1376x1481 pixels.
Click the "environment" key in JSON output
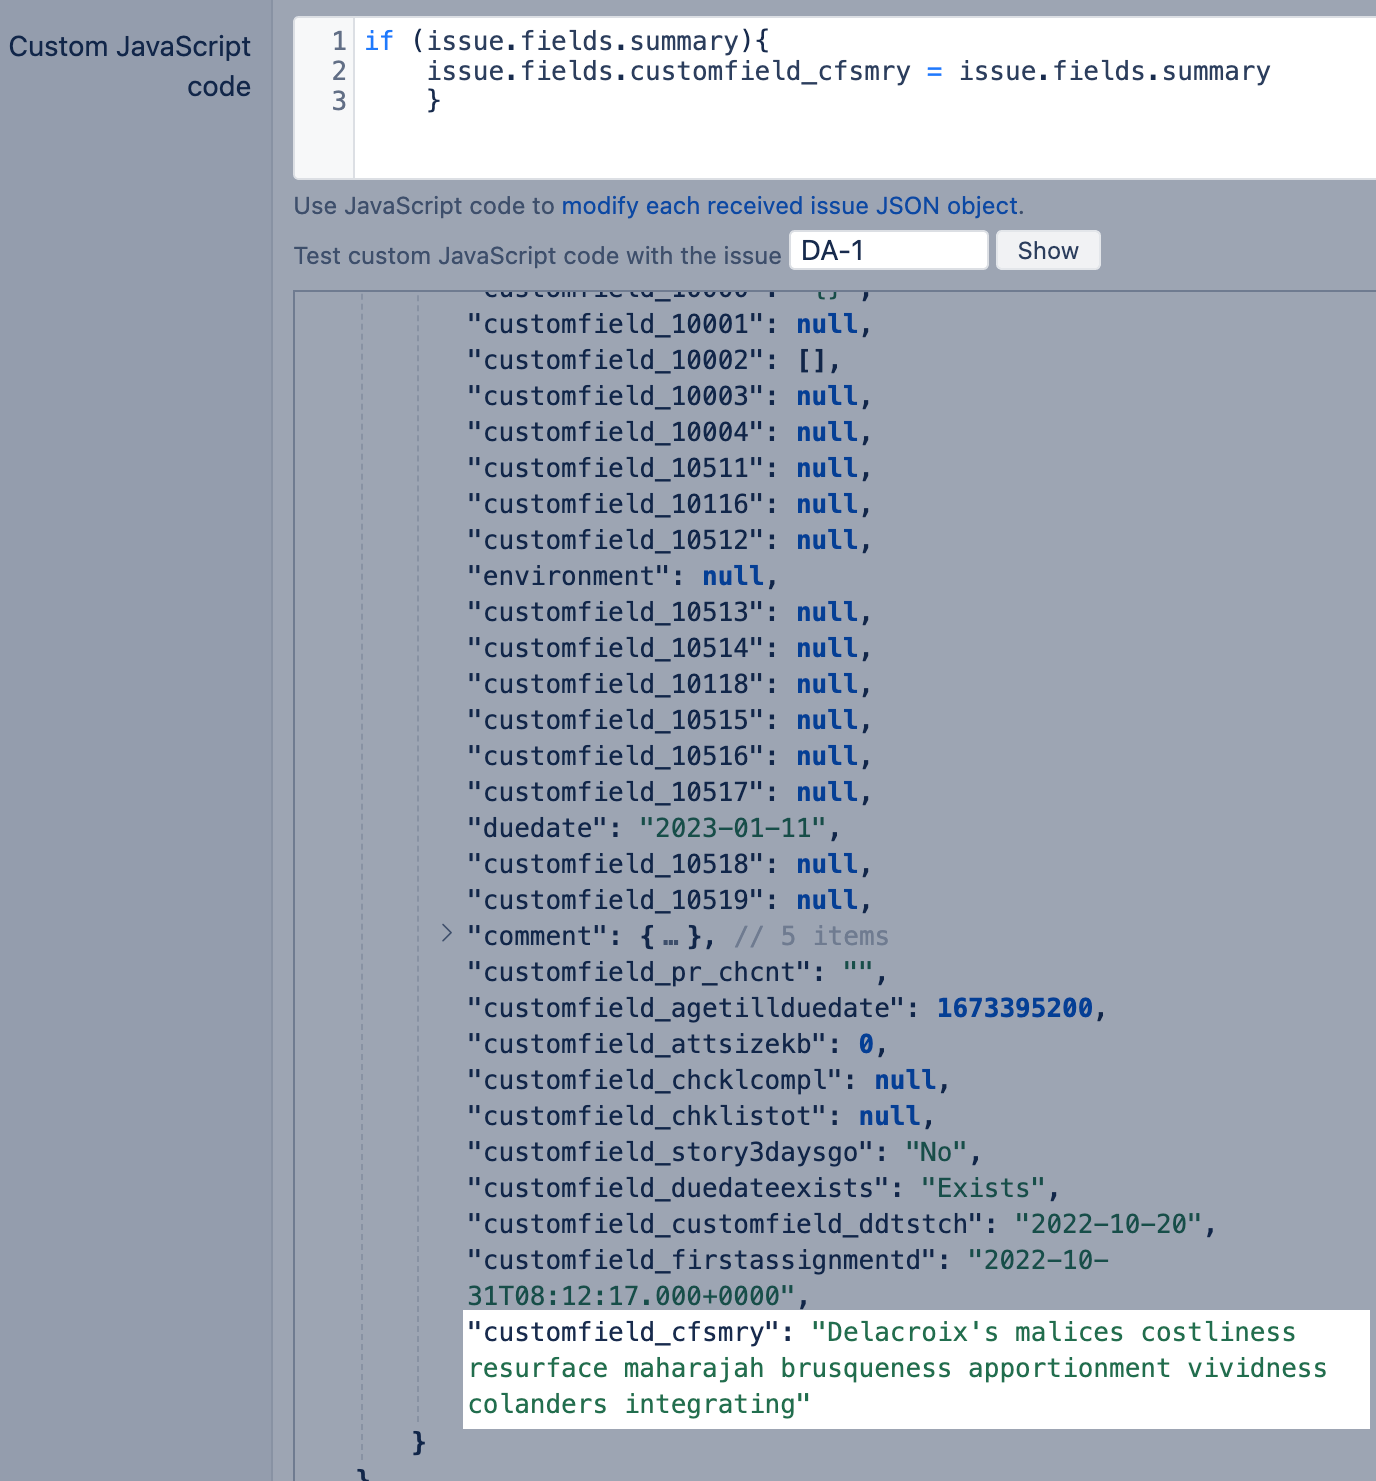(x=569, y=577)
